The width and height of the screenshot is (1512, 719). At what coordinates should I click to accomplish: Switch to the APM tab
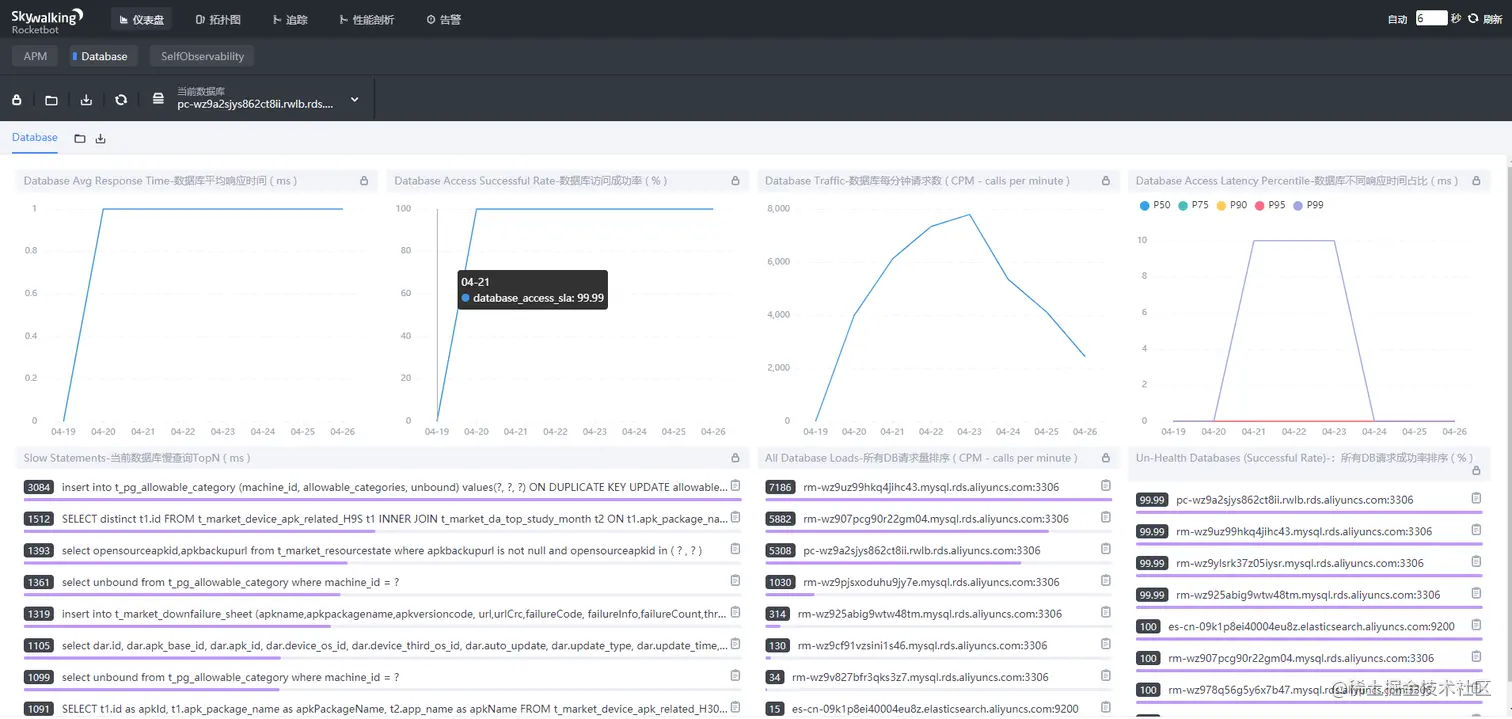[x=35, y=56]
